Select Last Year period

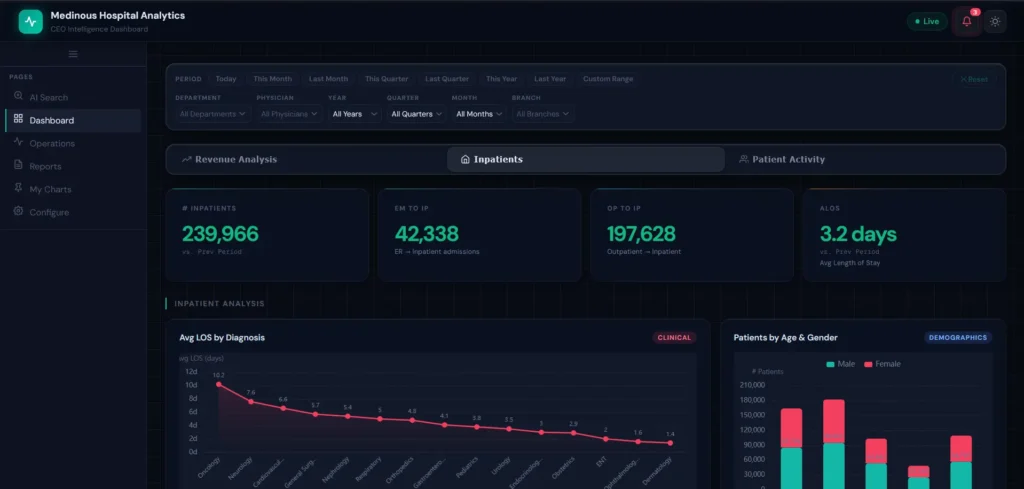[x=550, y=78]
